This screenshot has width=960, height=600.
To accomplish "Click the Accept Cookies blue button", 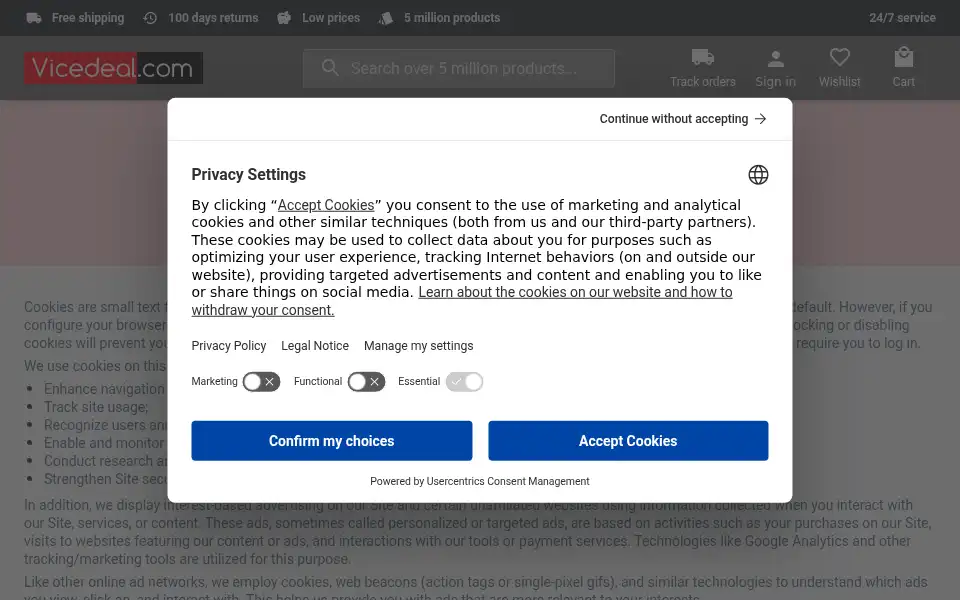I will point(628,440).
